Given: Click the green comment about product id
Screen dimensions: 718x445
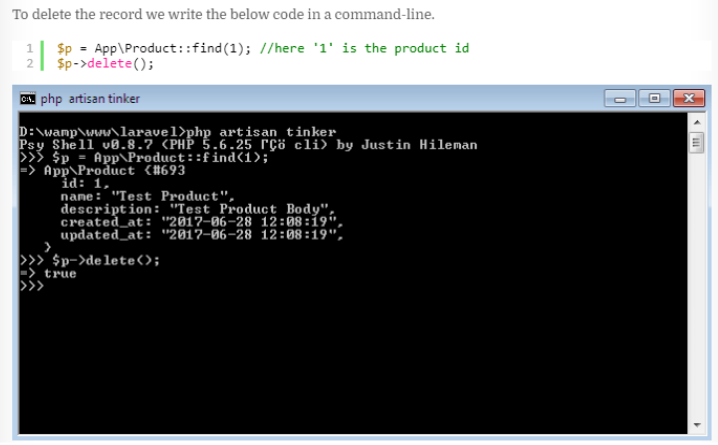Looking at the screenshot, I should [x=364, y=48].
